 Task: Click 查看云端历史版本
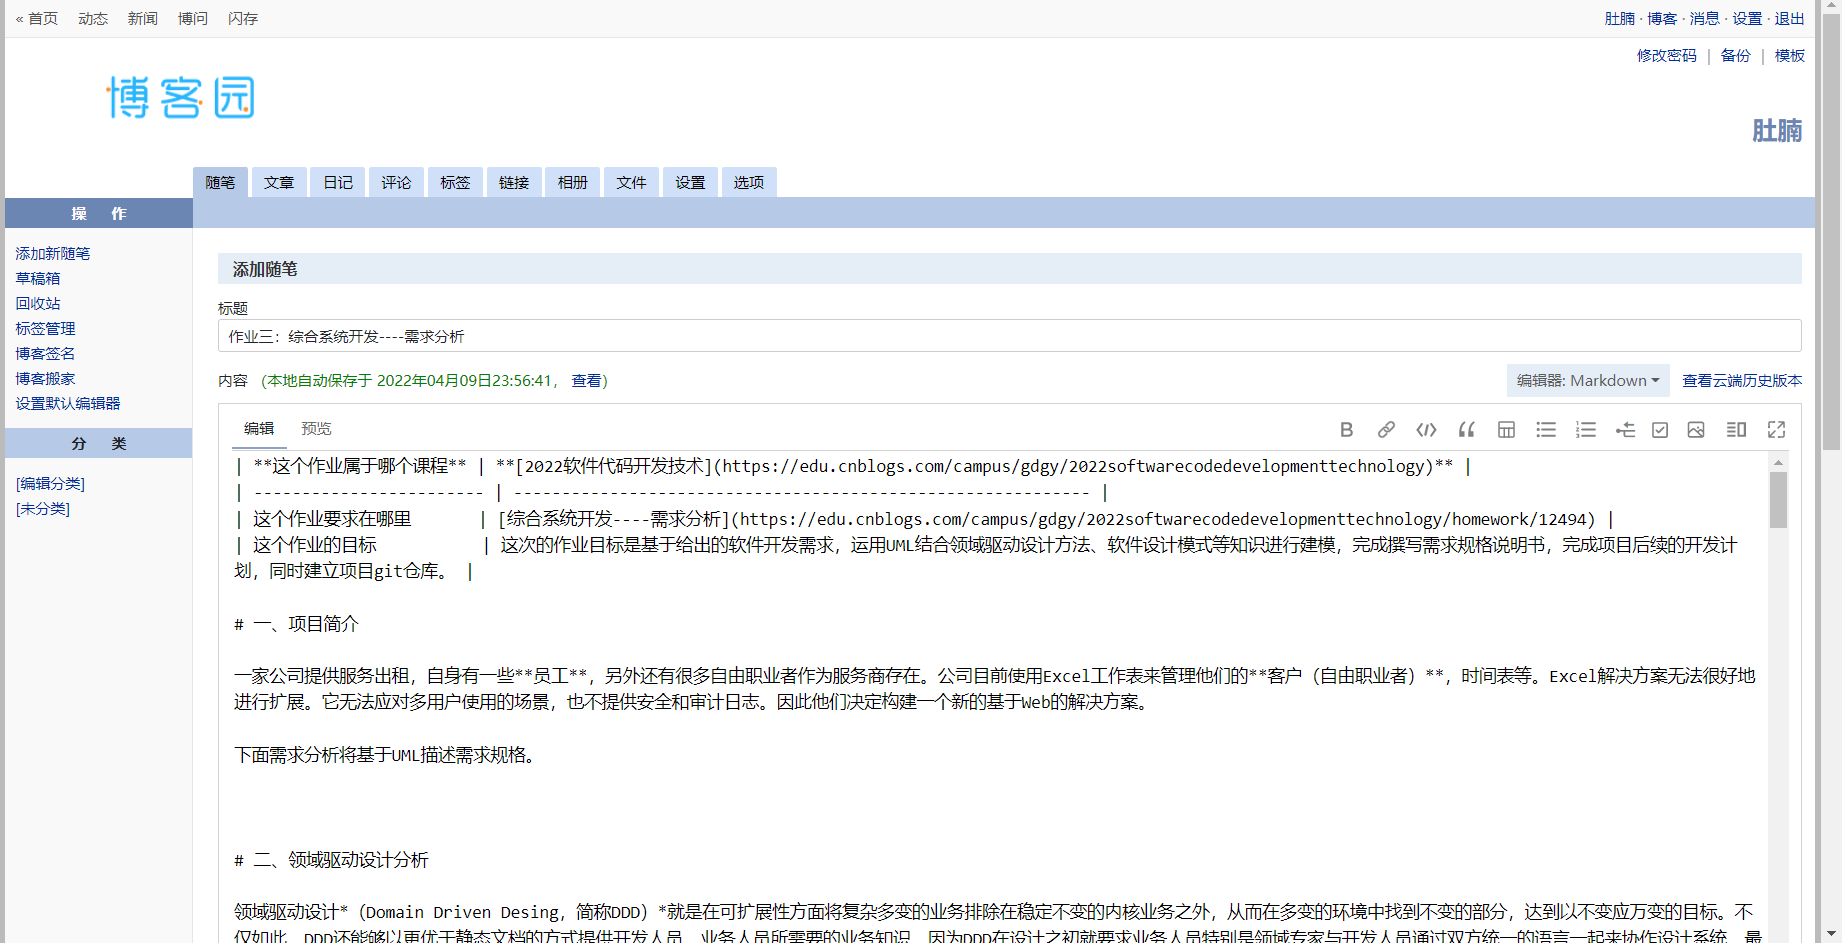point(1742,381)
